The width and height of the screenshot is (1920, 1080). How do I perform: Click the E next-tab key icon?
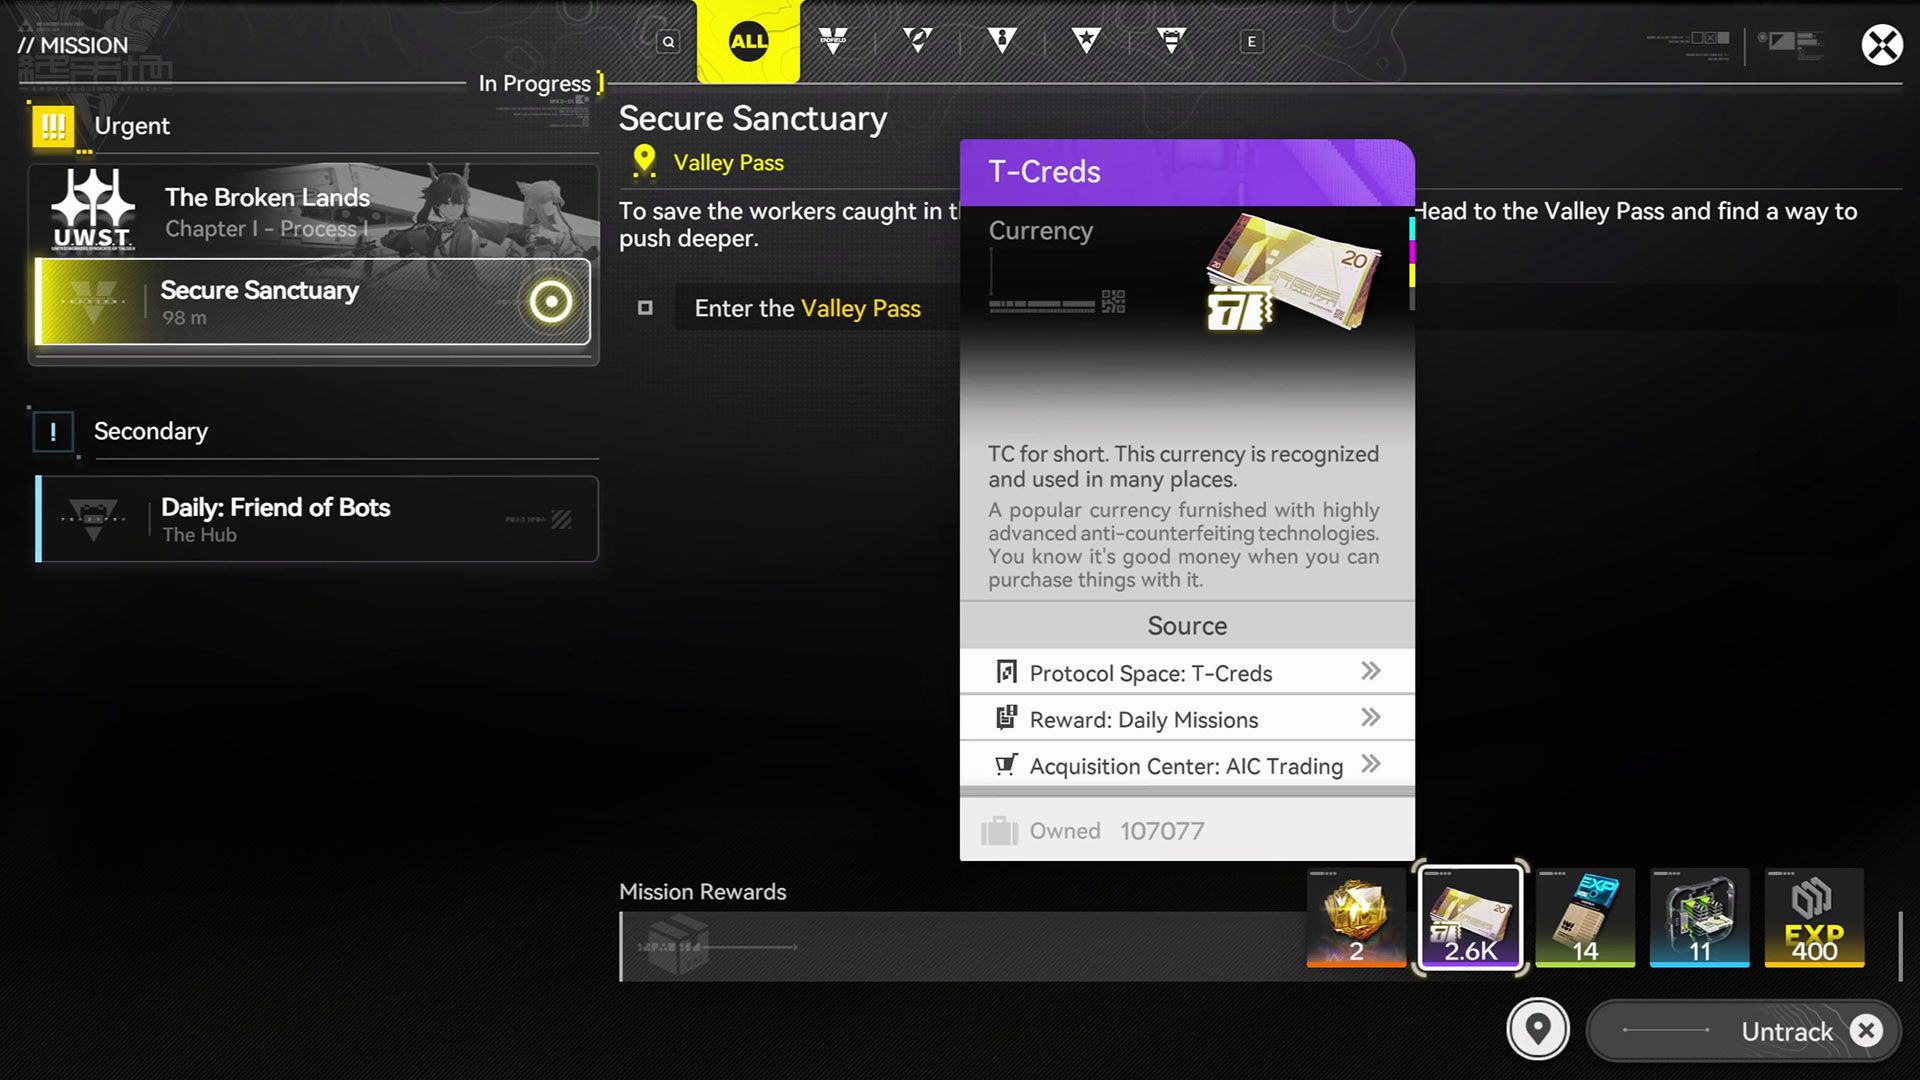1251,42
